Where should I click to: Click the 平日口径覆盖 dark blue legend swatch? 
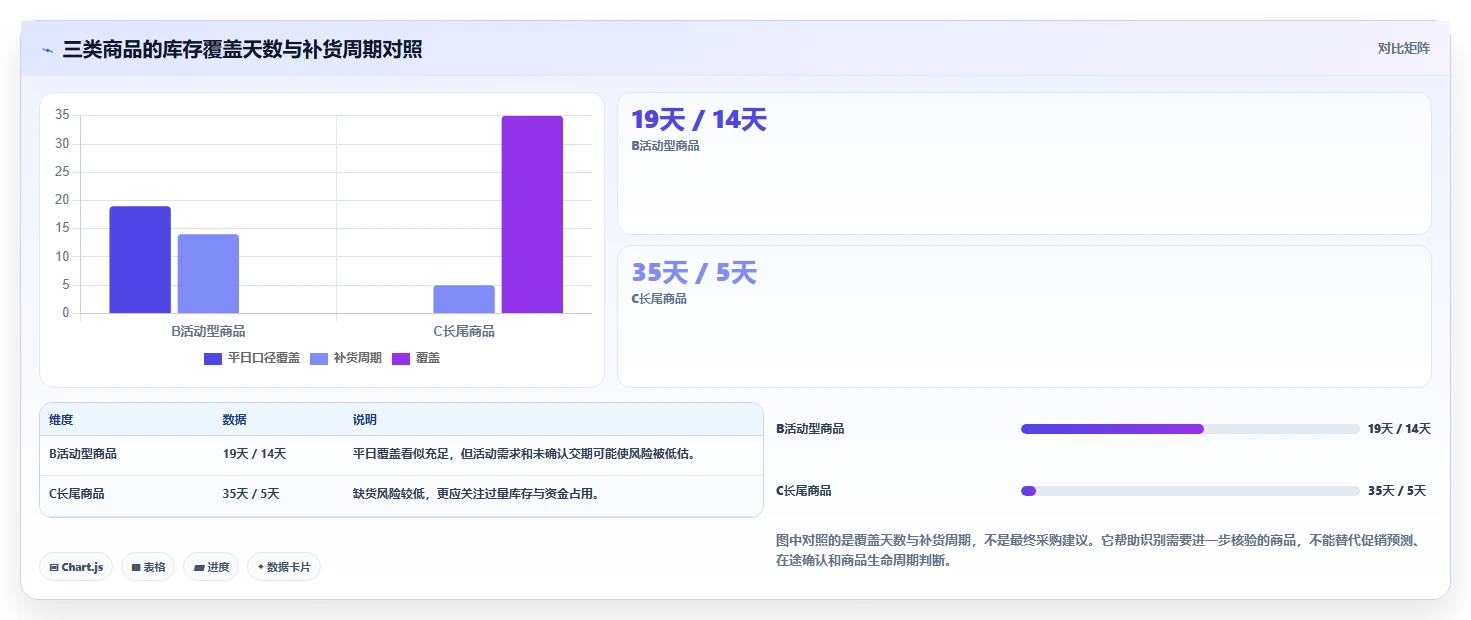[213, 358]
